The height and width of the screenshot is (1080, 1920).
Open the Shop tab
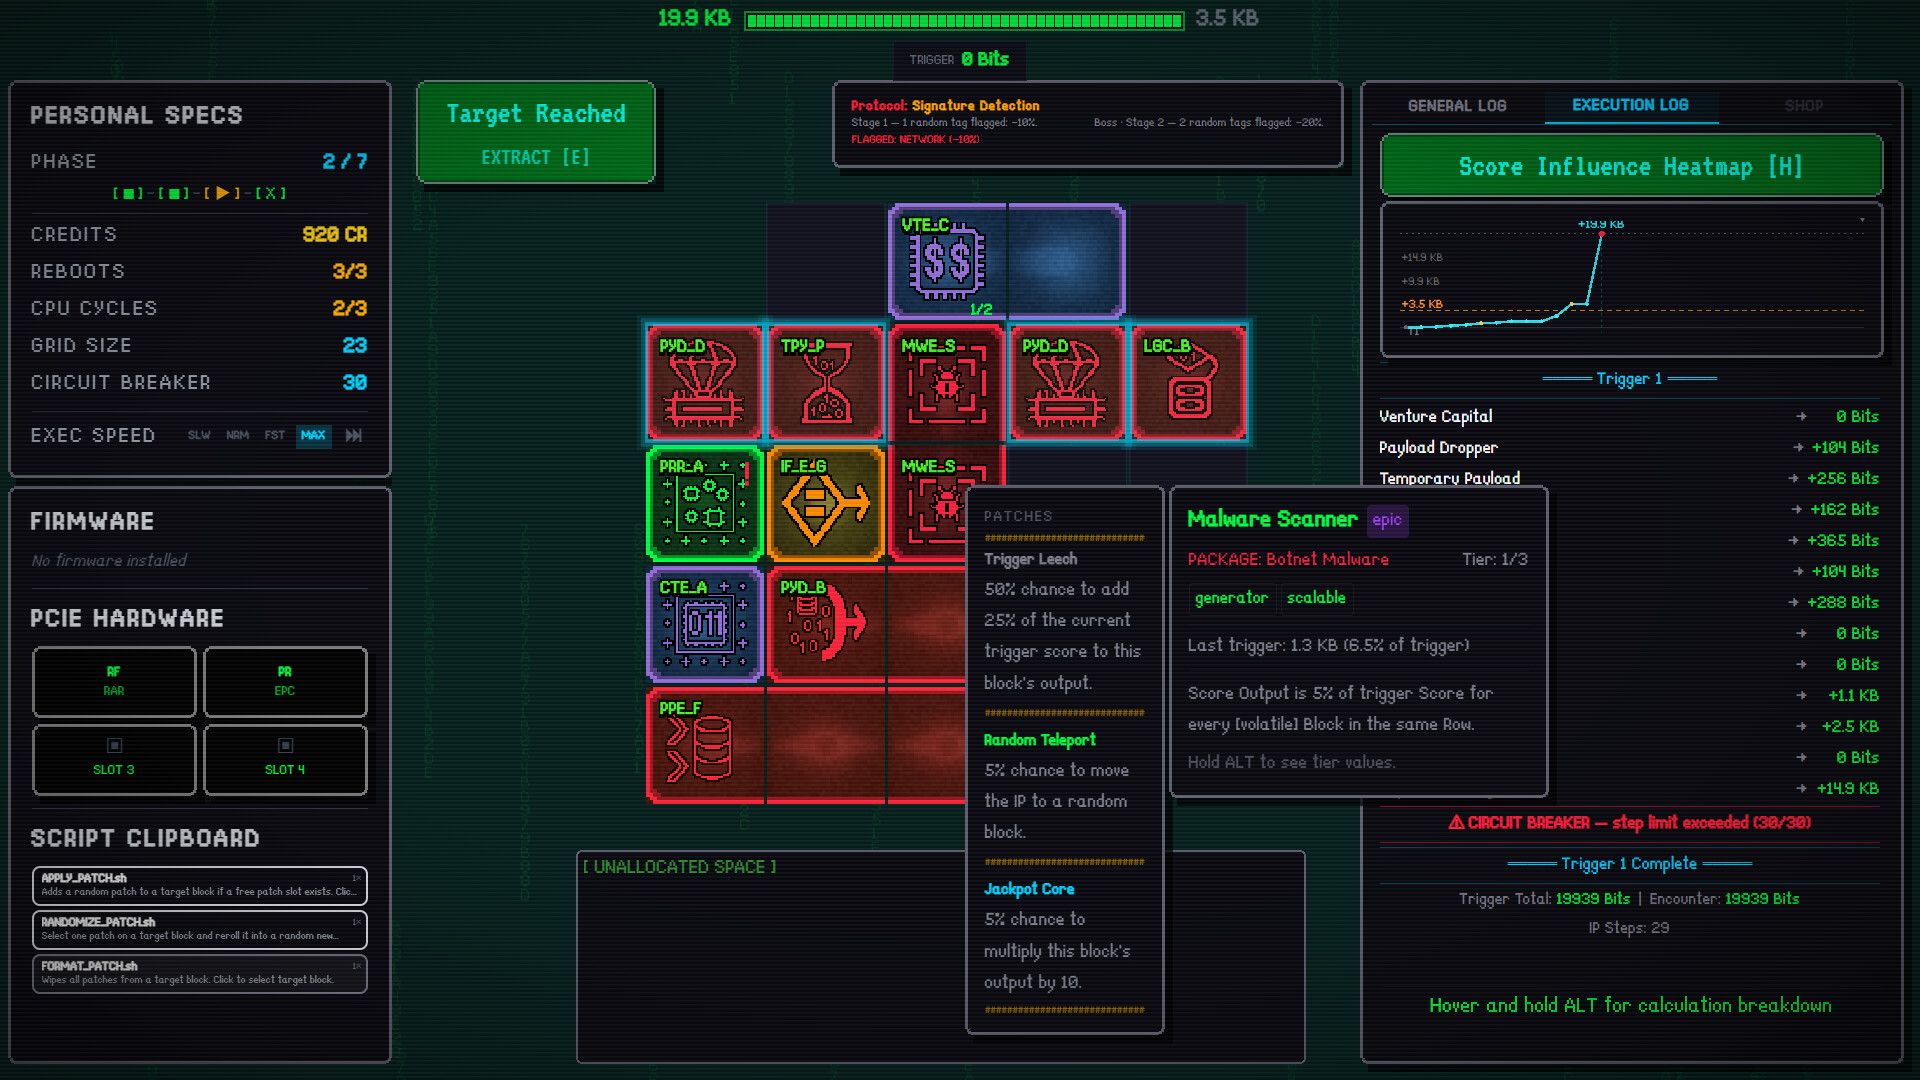[1803, 106]
